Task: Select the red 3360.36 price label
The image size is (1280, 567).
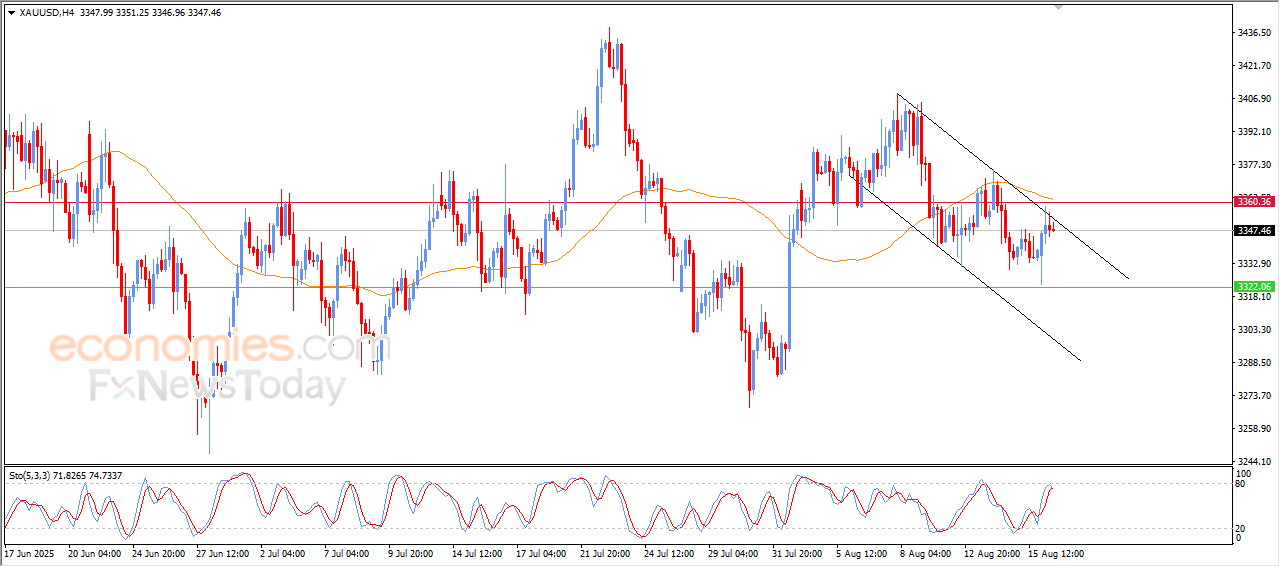Action: pyautogui.click(x=1253, y=202)
